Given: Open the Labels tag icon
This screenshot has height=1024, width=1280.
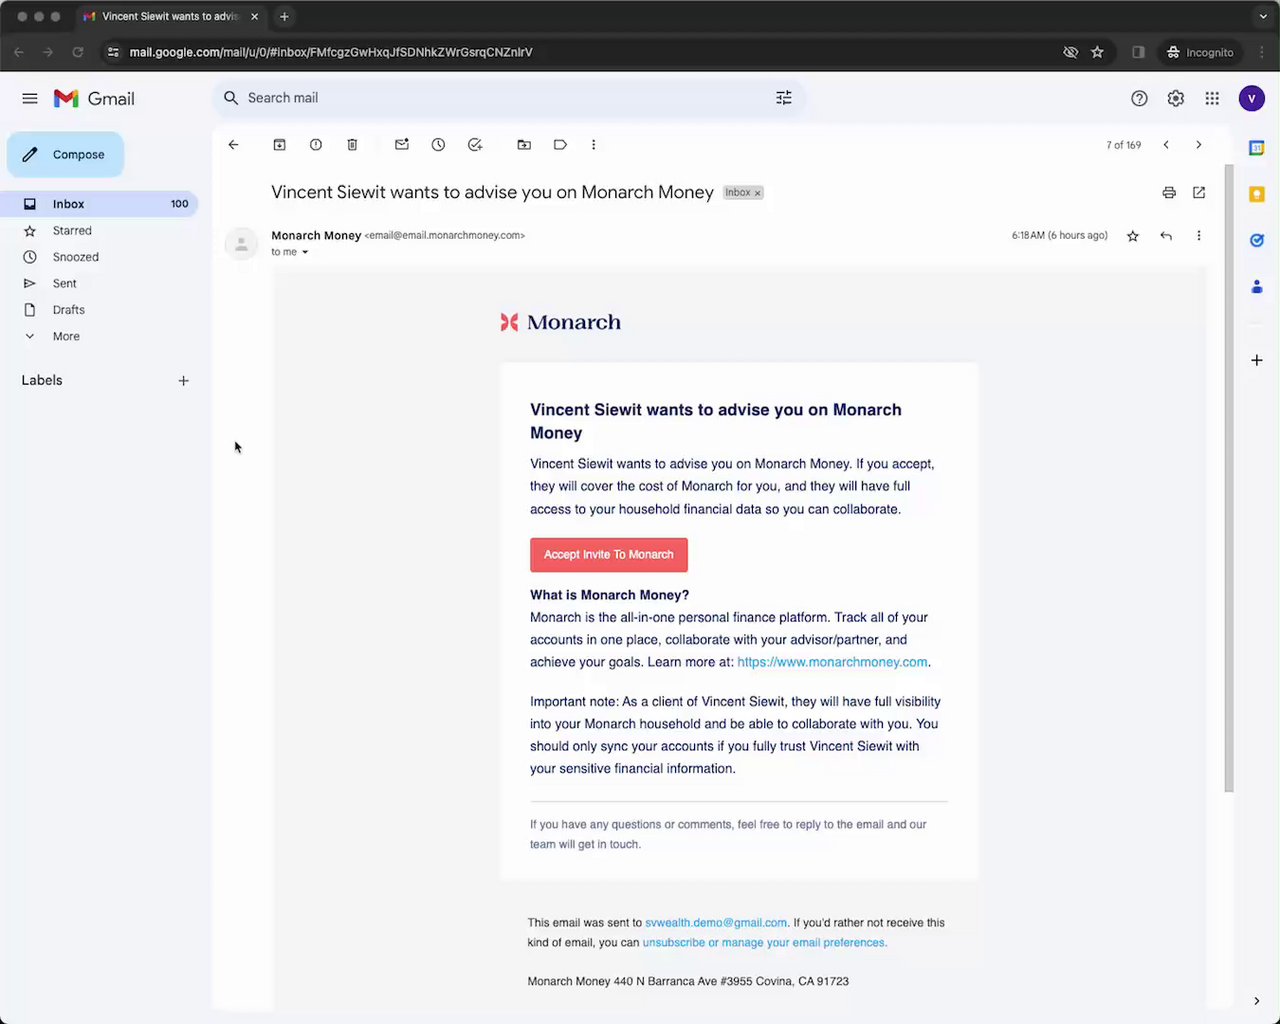Looking at the screenshot, I should pos(560,145).
